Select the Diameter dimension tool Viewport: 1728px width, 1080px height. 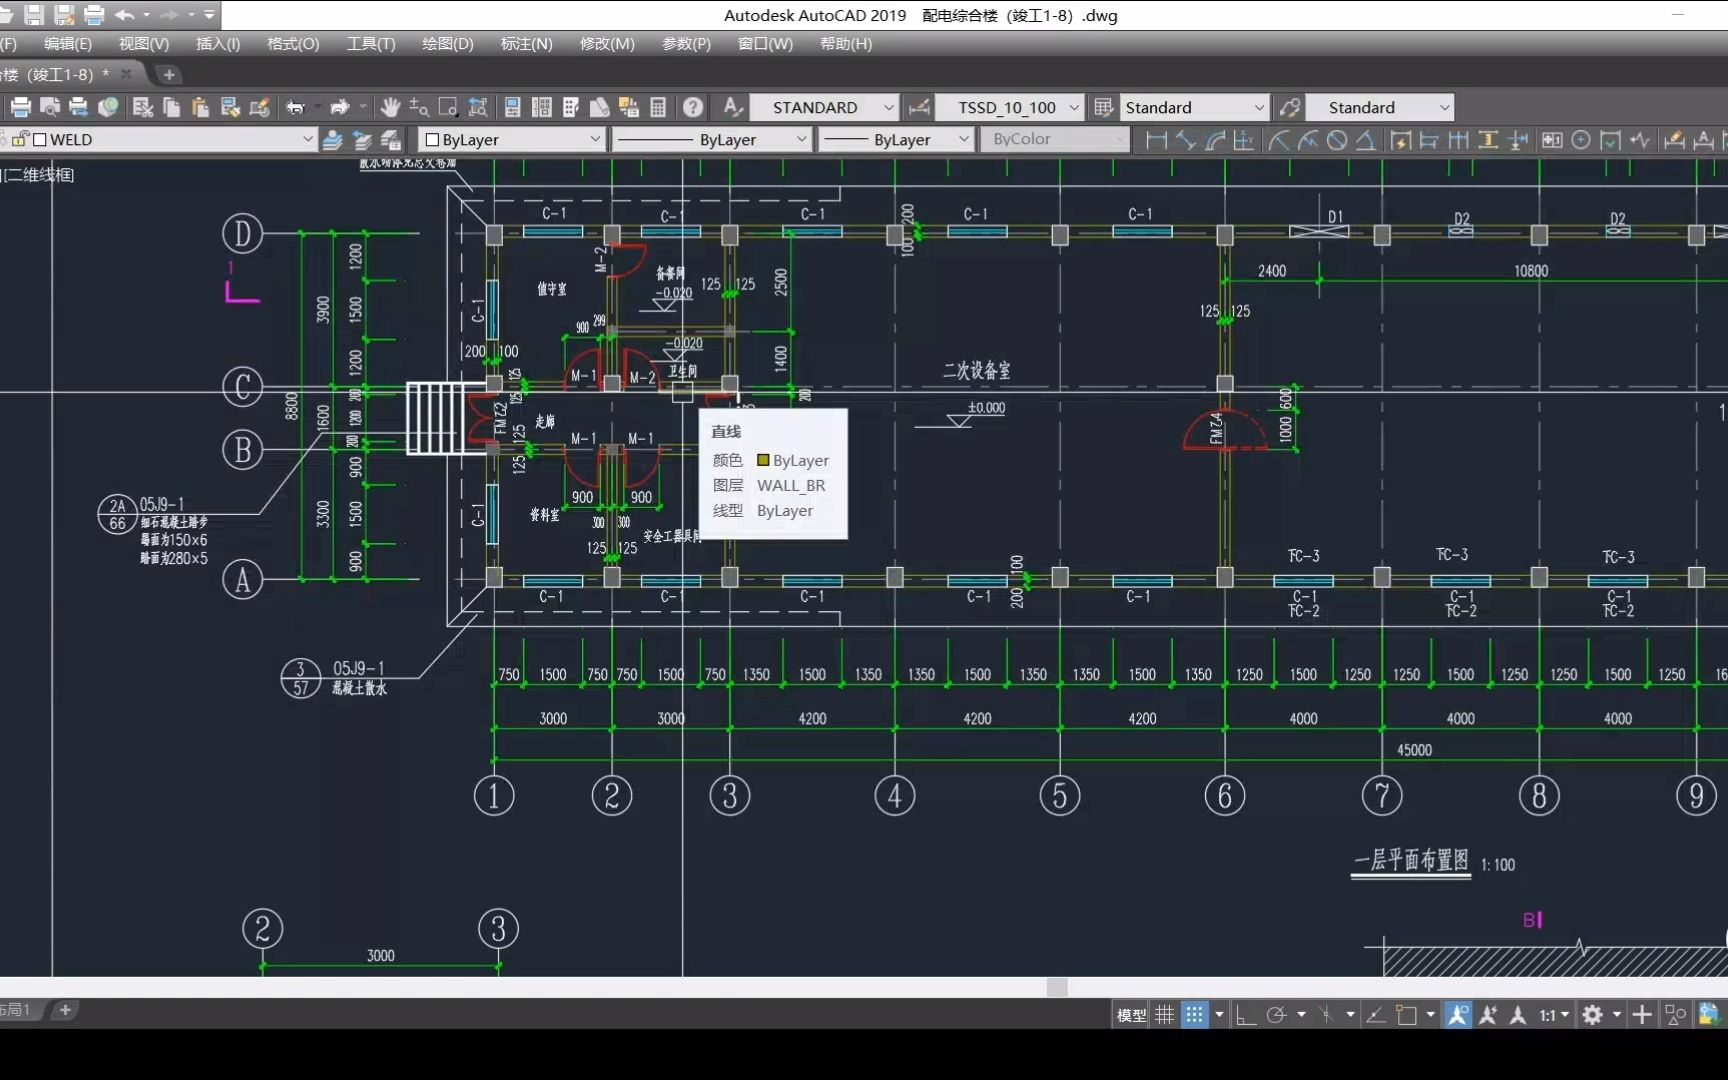point(1337,140)
